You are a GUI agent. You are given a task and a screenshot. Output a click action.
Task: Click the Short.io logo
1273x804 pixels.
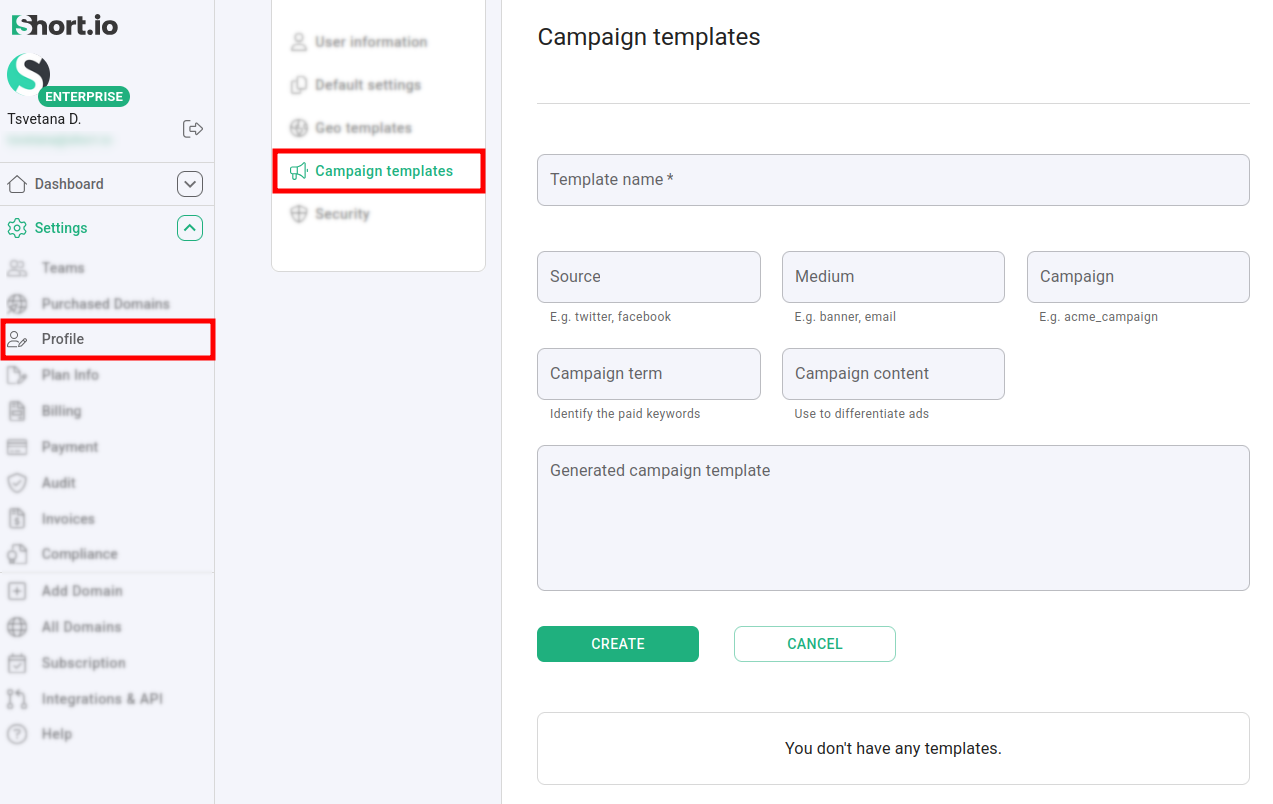[x=65, y=25]
